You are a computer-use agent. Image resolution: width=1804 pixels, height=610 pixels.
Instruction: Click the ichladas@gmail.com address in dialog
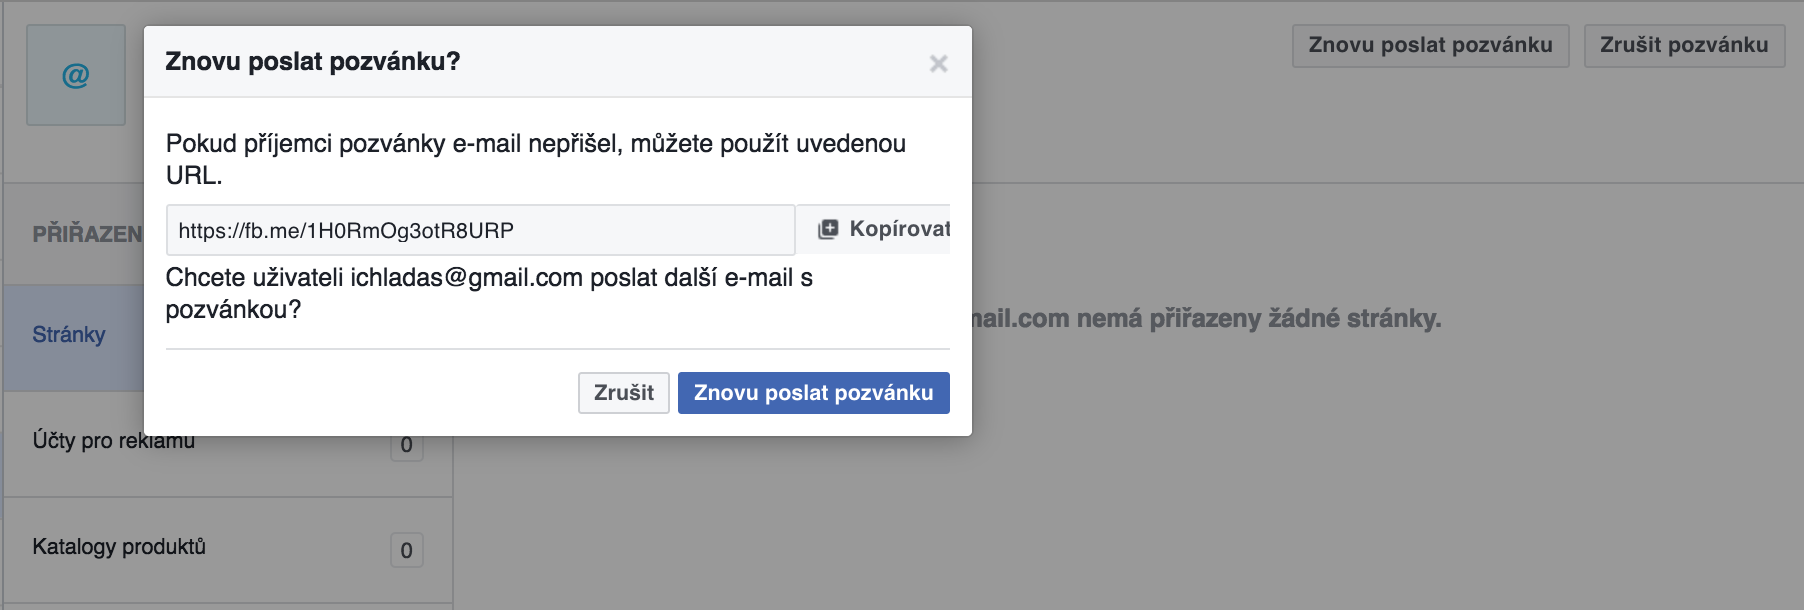pyautogui.click(x=466, y=278)
